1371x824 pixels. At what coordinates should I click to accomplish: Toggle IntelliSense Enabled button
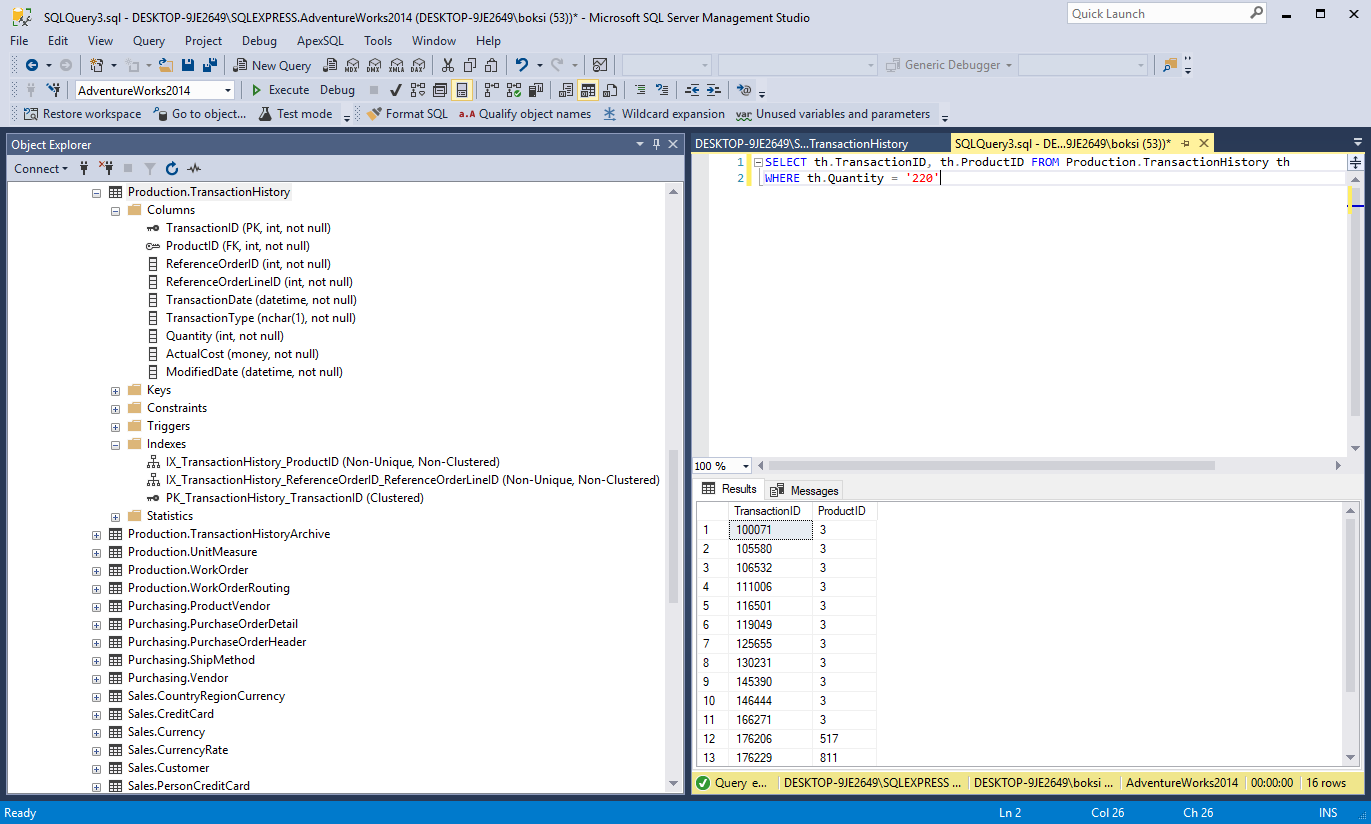[462, 90]
